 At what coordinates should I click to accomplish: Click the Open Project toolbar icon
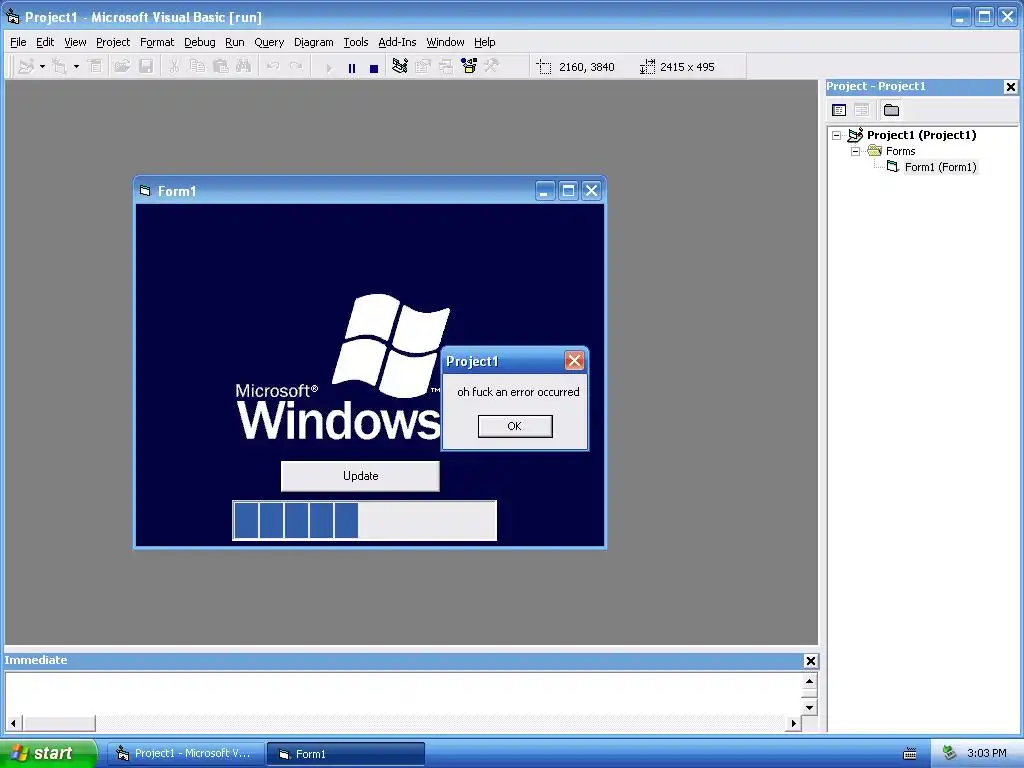[x=122, y=67]
